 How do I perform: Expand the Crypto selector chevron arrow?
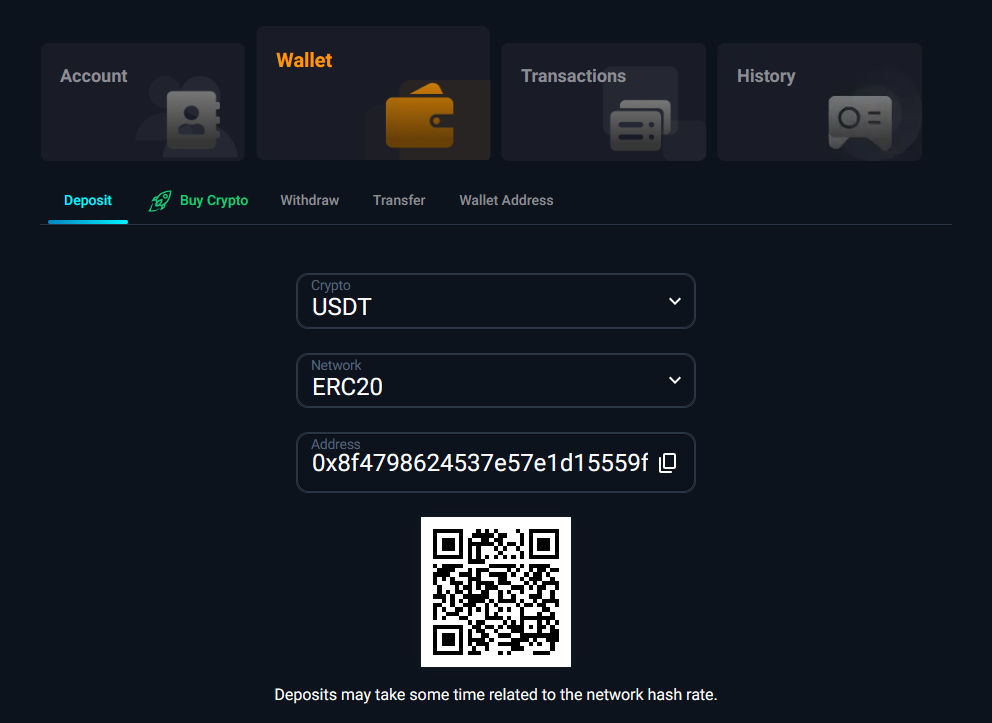click(x=675, y=301)
